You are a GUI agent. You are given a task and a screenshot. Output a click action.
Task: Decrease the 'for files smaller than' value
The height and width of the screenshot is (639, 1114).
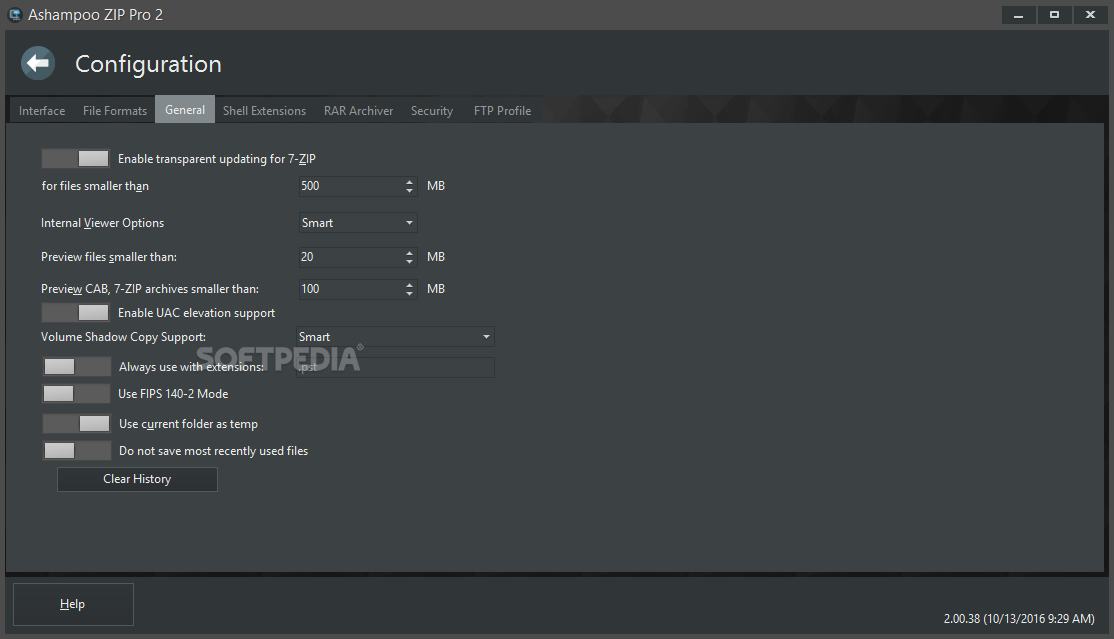click(x=409, y=190)
